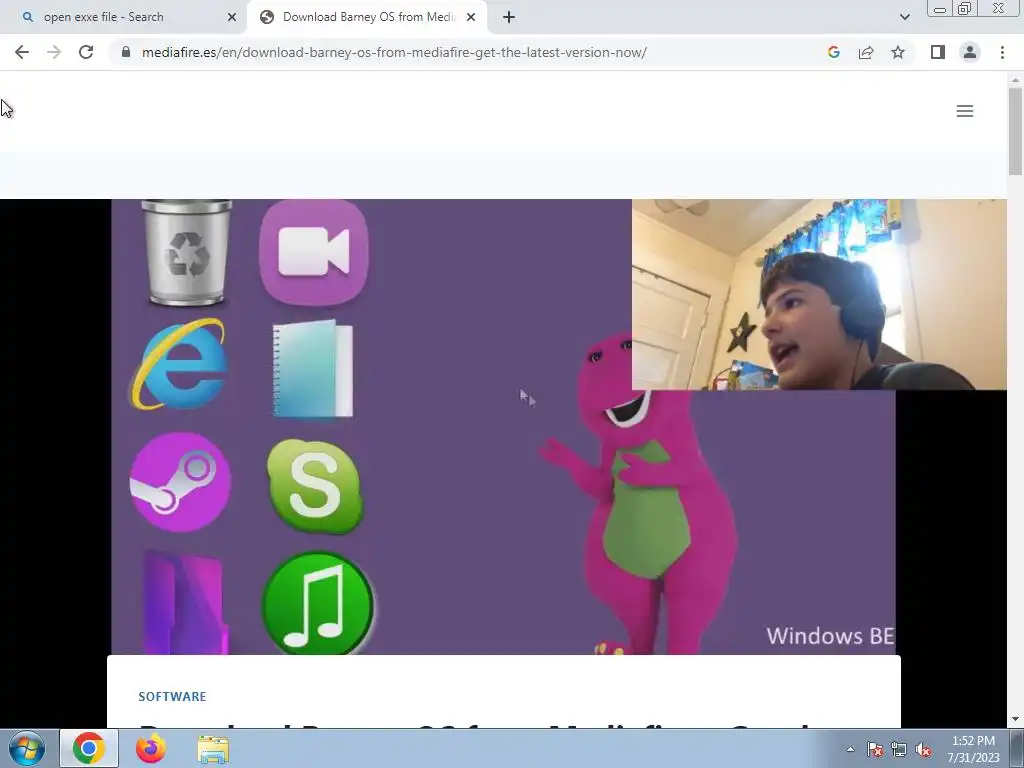Click the Barney OS desktop image
Screen dimensions: 1024x768
point(503,426)
